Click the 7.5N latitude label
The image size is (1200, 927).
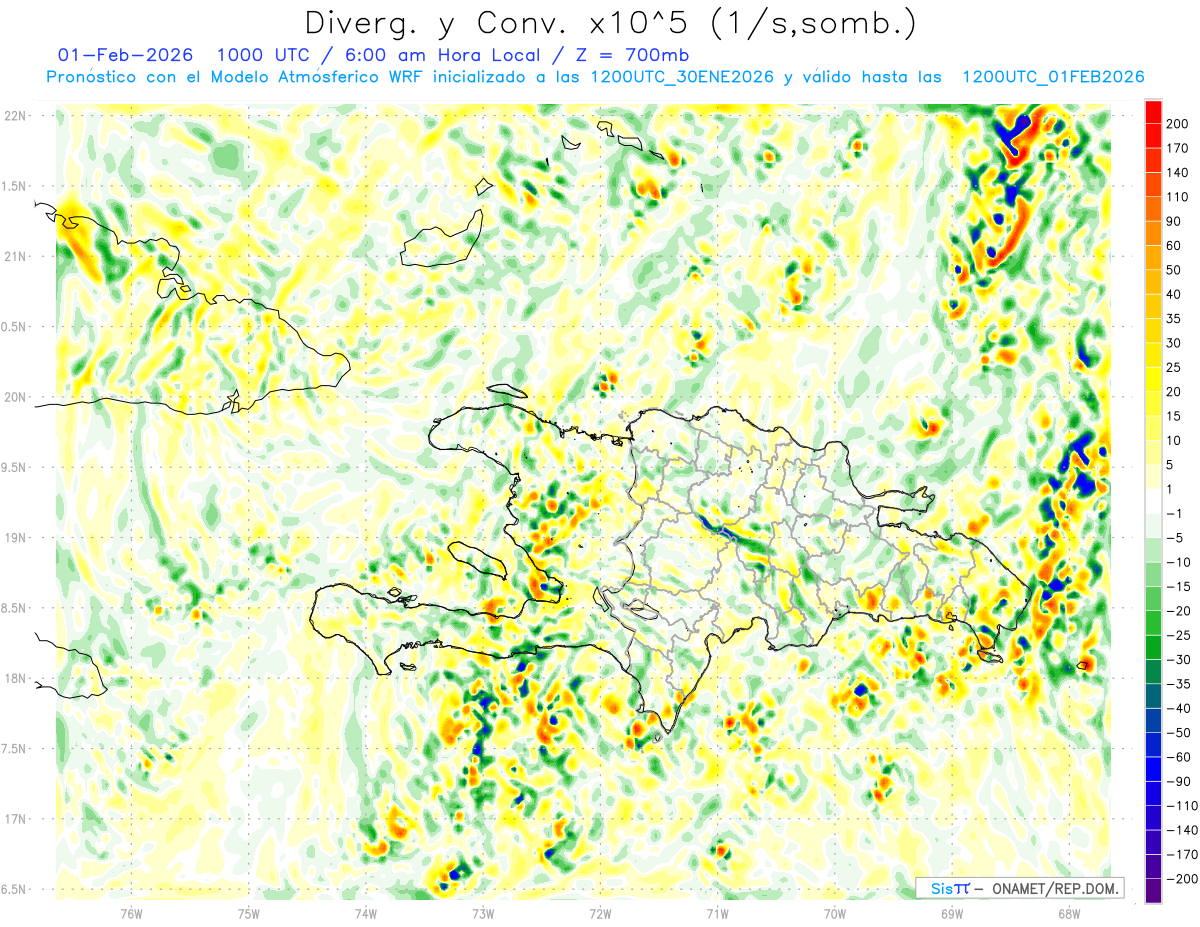[15, 749]
